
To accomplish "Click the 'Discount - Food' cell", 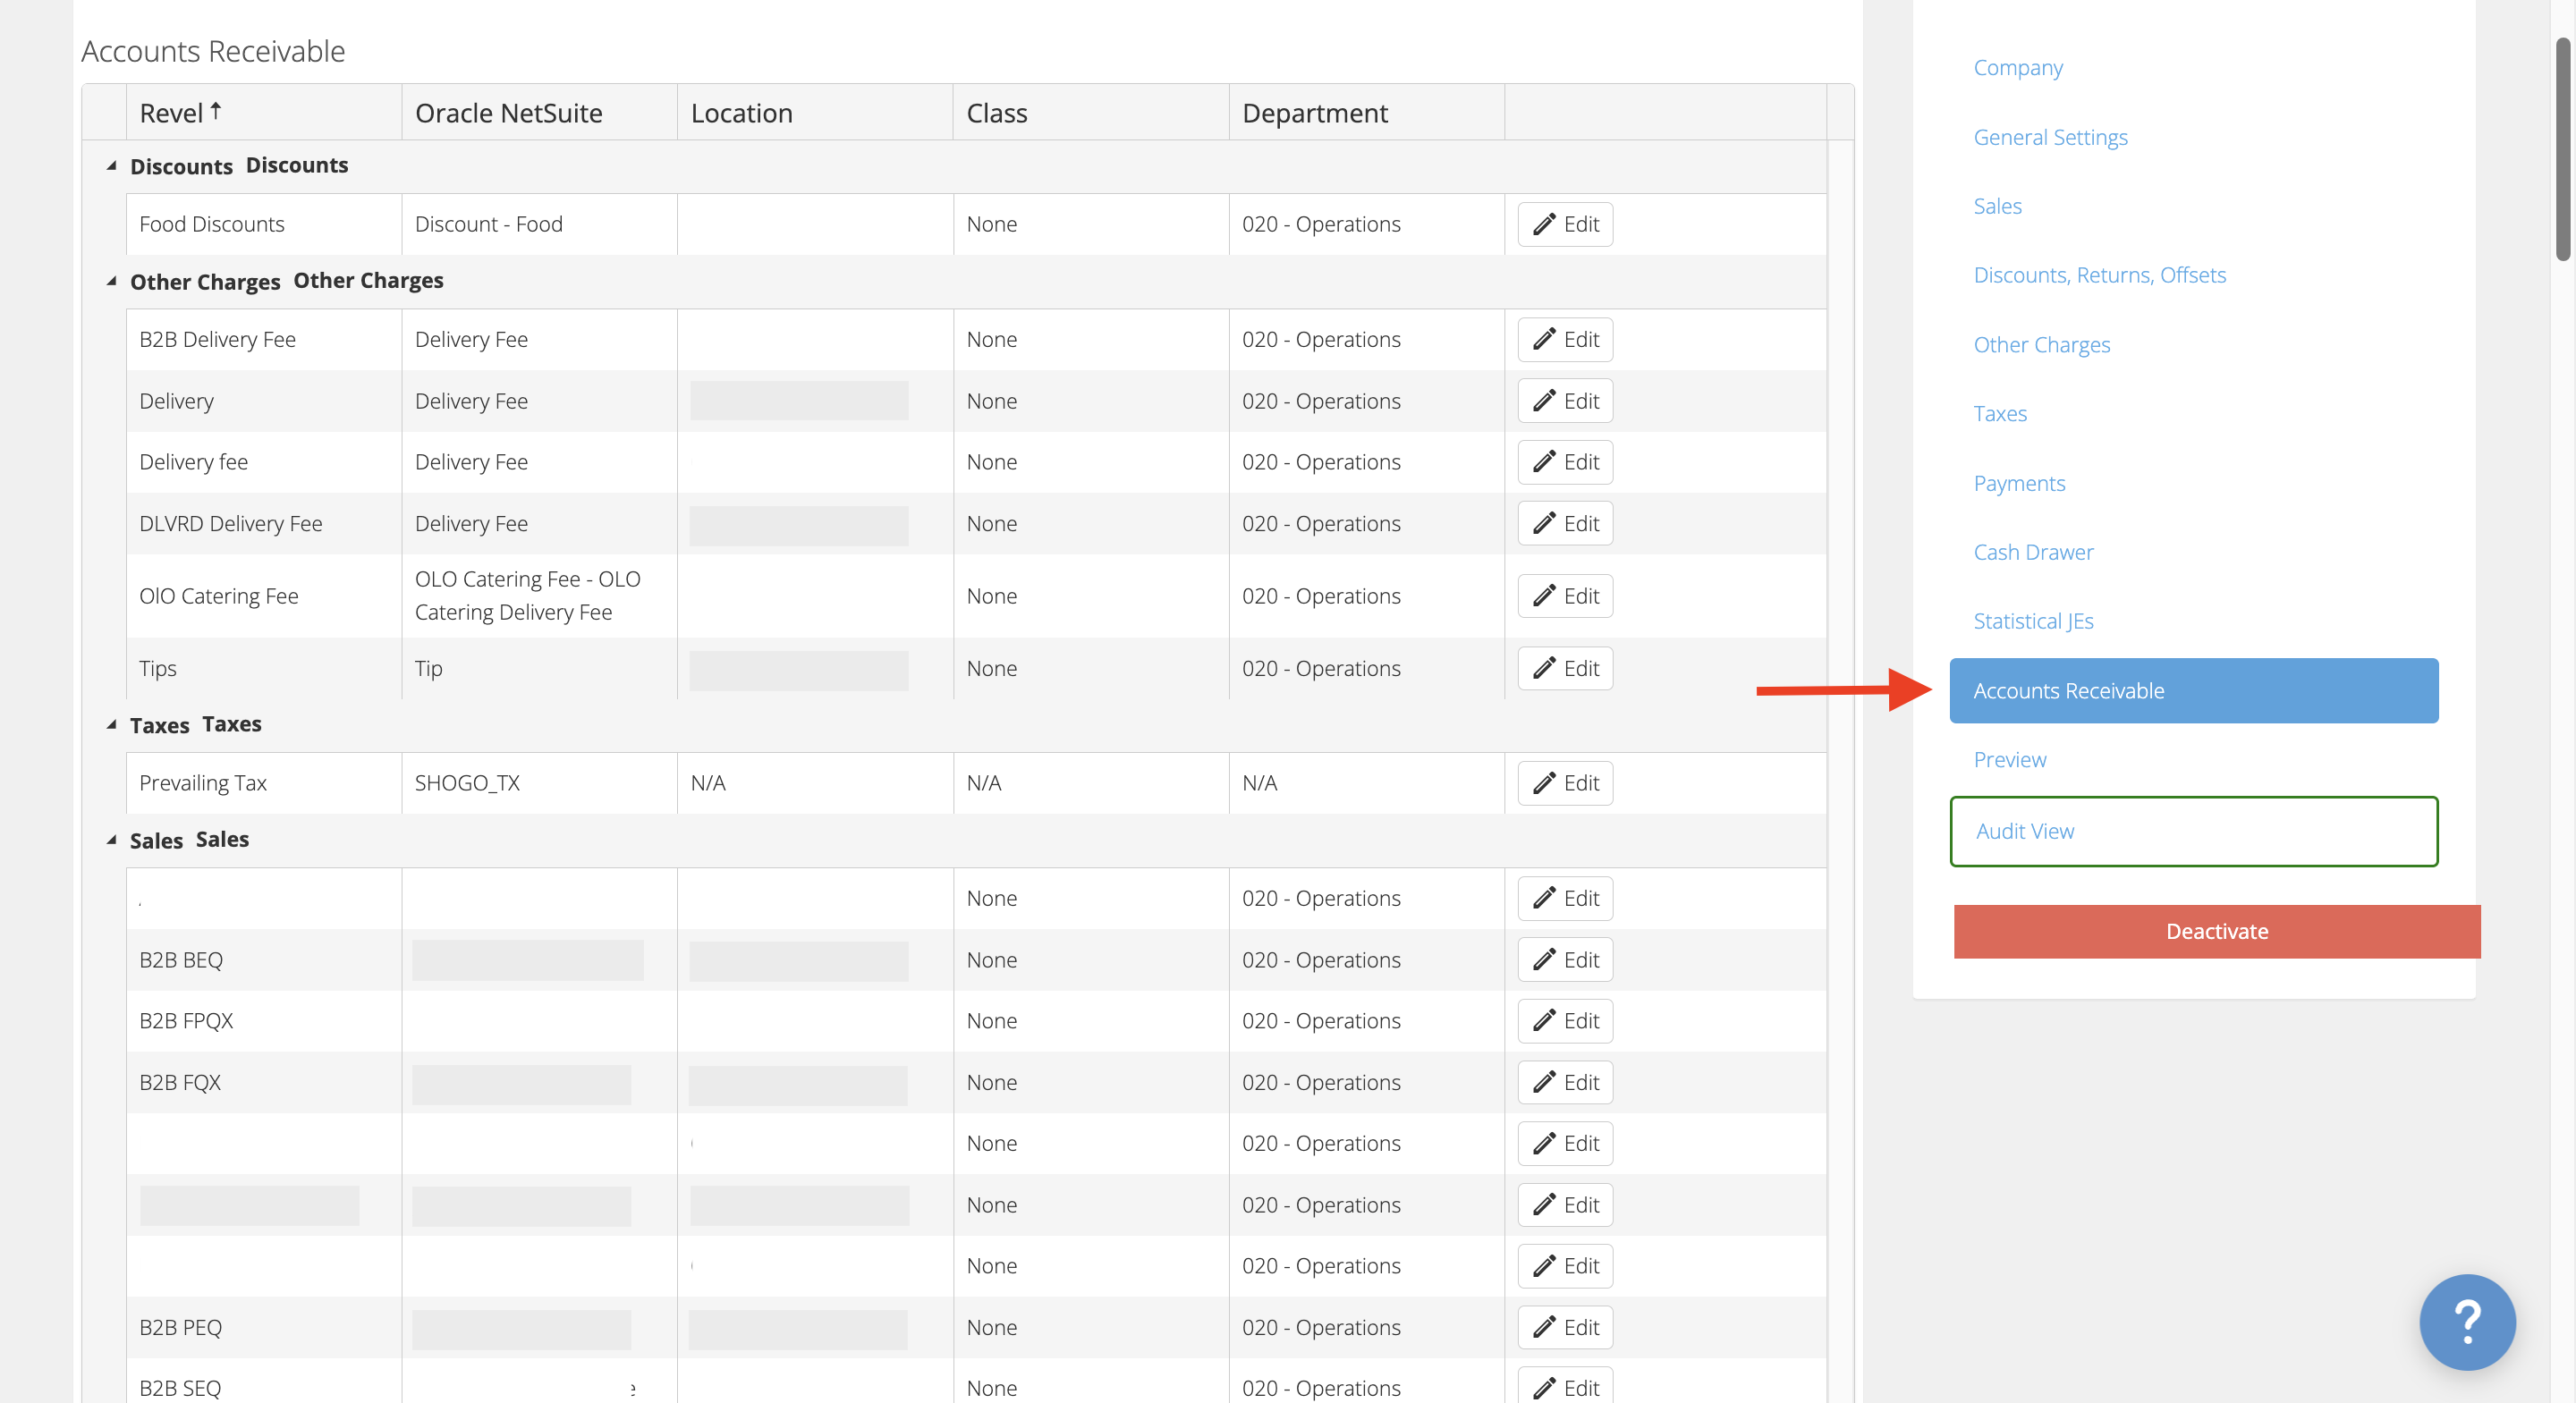I will click(540, 224).
